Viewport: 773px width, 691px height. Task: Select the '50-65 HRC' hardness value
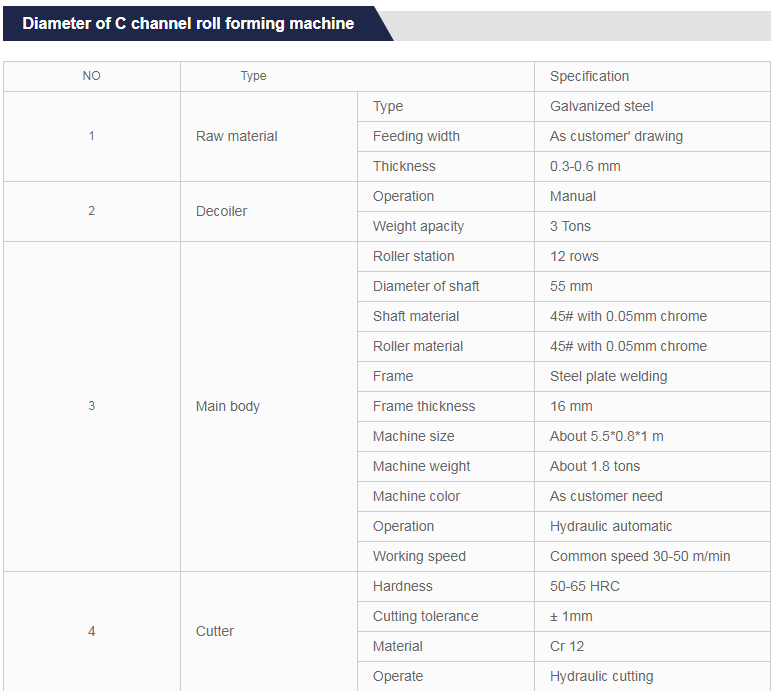coord(585,587)
